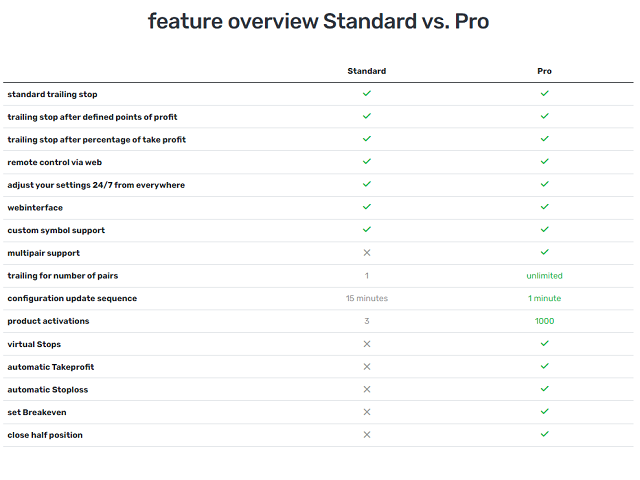
Task: Click the 'configuration update sequence' row label
Action: point(72,298)
